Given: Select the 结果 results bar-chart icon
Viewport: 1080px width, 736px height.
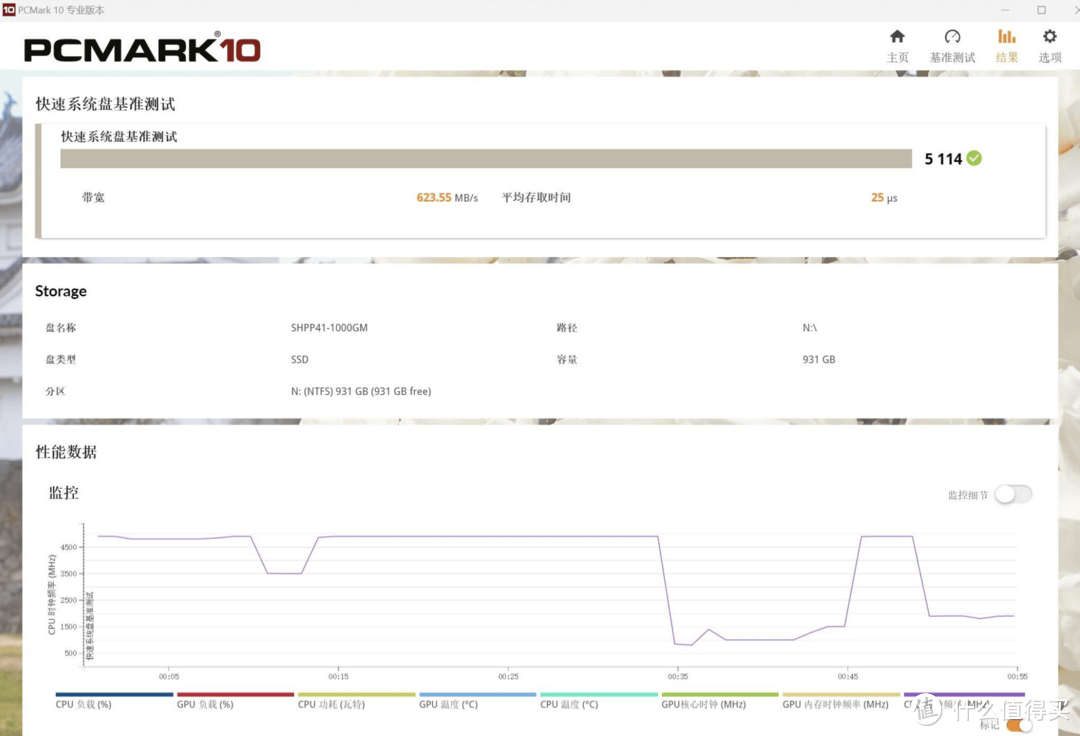Looking at the screenshot, I should coord(1006,45).
